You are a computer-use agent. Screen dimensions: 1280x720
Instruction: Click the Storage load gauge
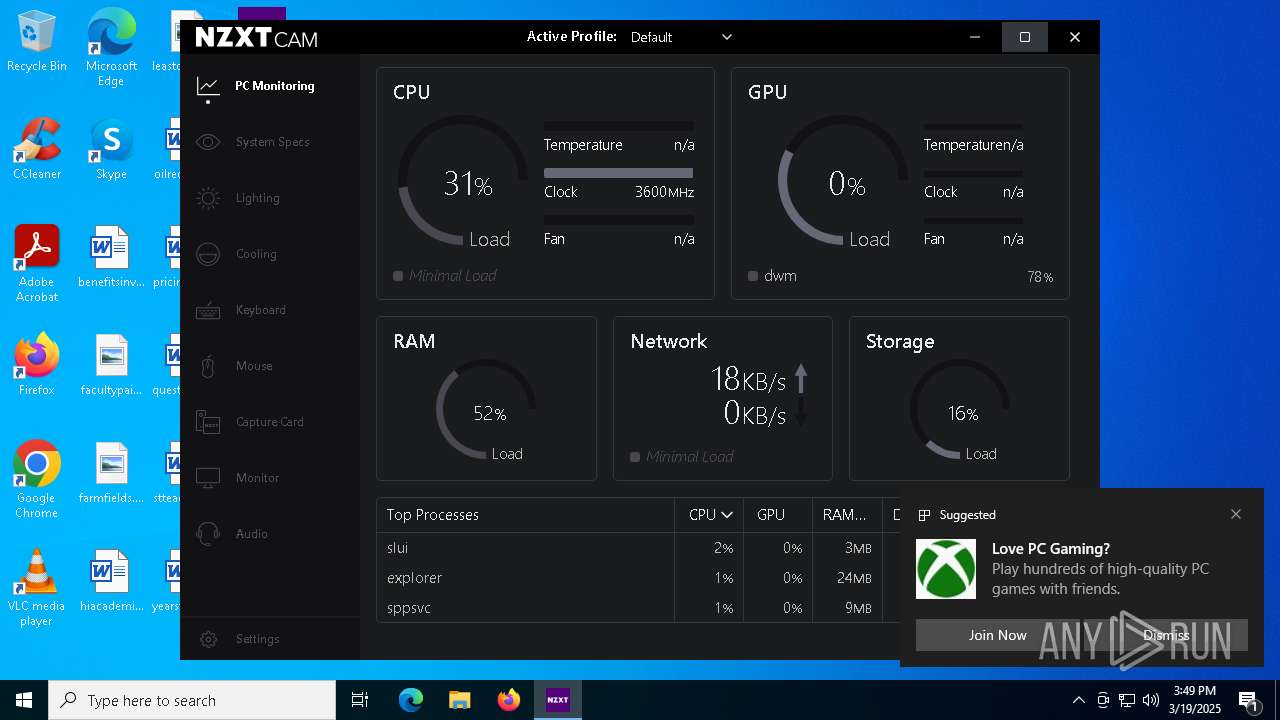click(x=960, y=409)
